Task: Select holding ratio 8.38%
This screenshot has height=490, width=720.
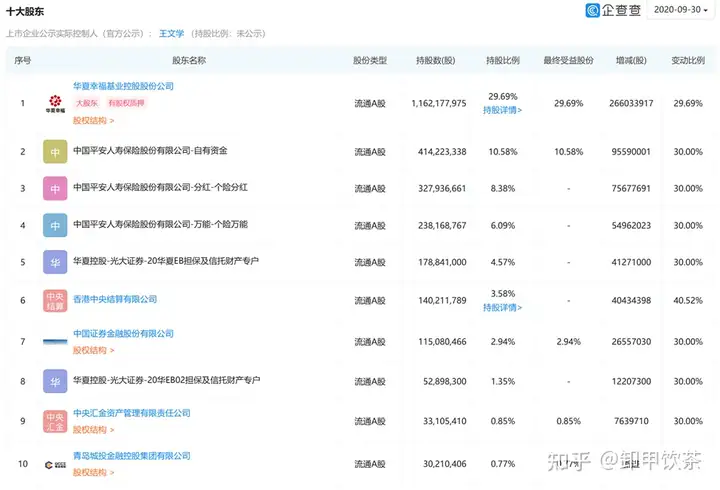Action: click(x=503, y=188)
